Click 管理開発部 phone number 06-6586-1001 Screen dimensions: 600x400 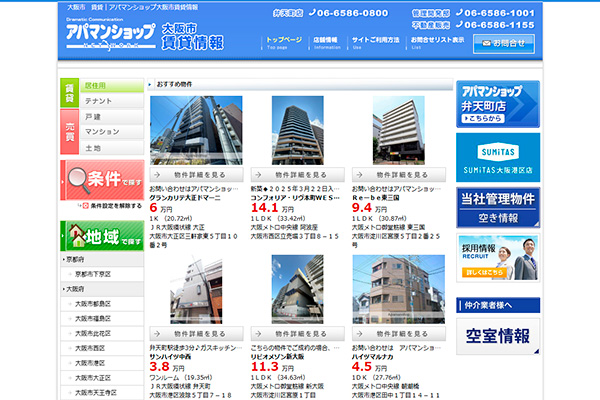(x=495, y=13)
